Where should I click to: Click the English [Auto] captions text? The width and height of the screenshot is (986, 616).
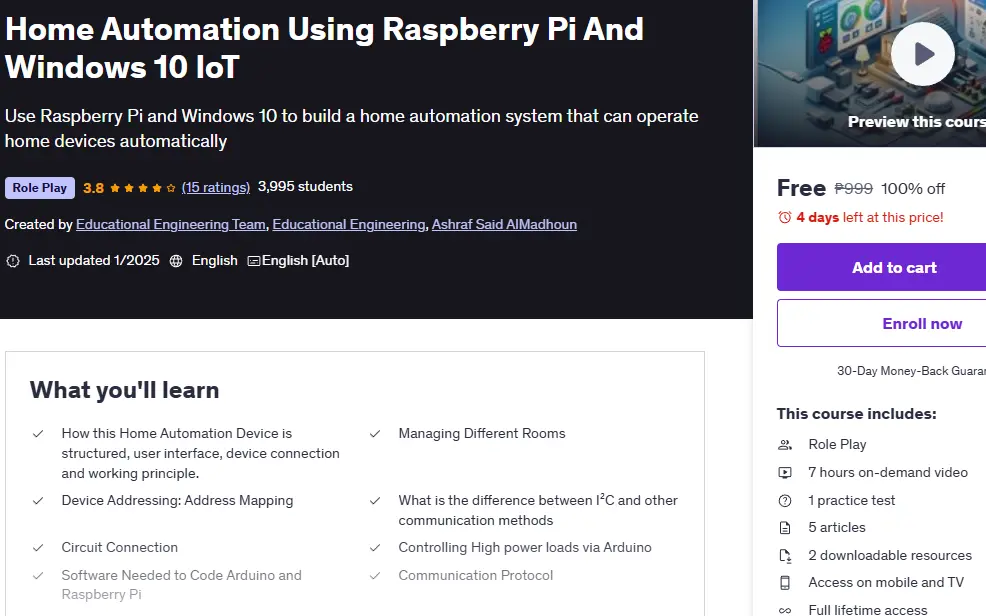305,261
